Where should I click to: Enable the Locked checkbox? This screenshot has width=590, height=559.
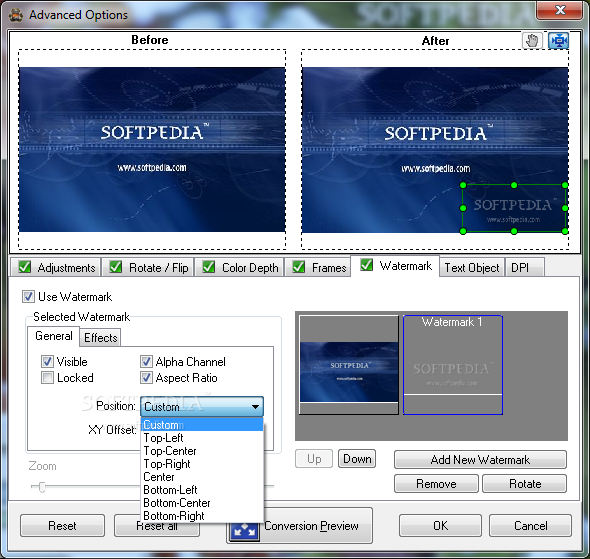[47, 378]
